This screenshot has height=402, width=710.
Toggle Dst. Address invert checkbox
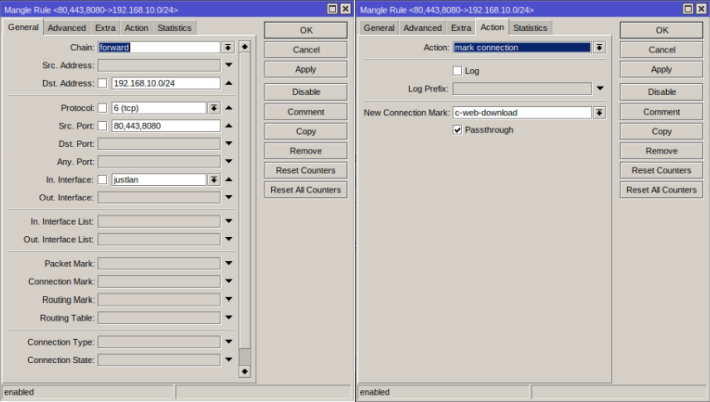[x=103, y=83]
